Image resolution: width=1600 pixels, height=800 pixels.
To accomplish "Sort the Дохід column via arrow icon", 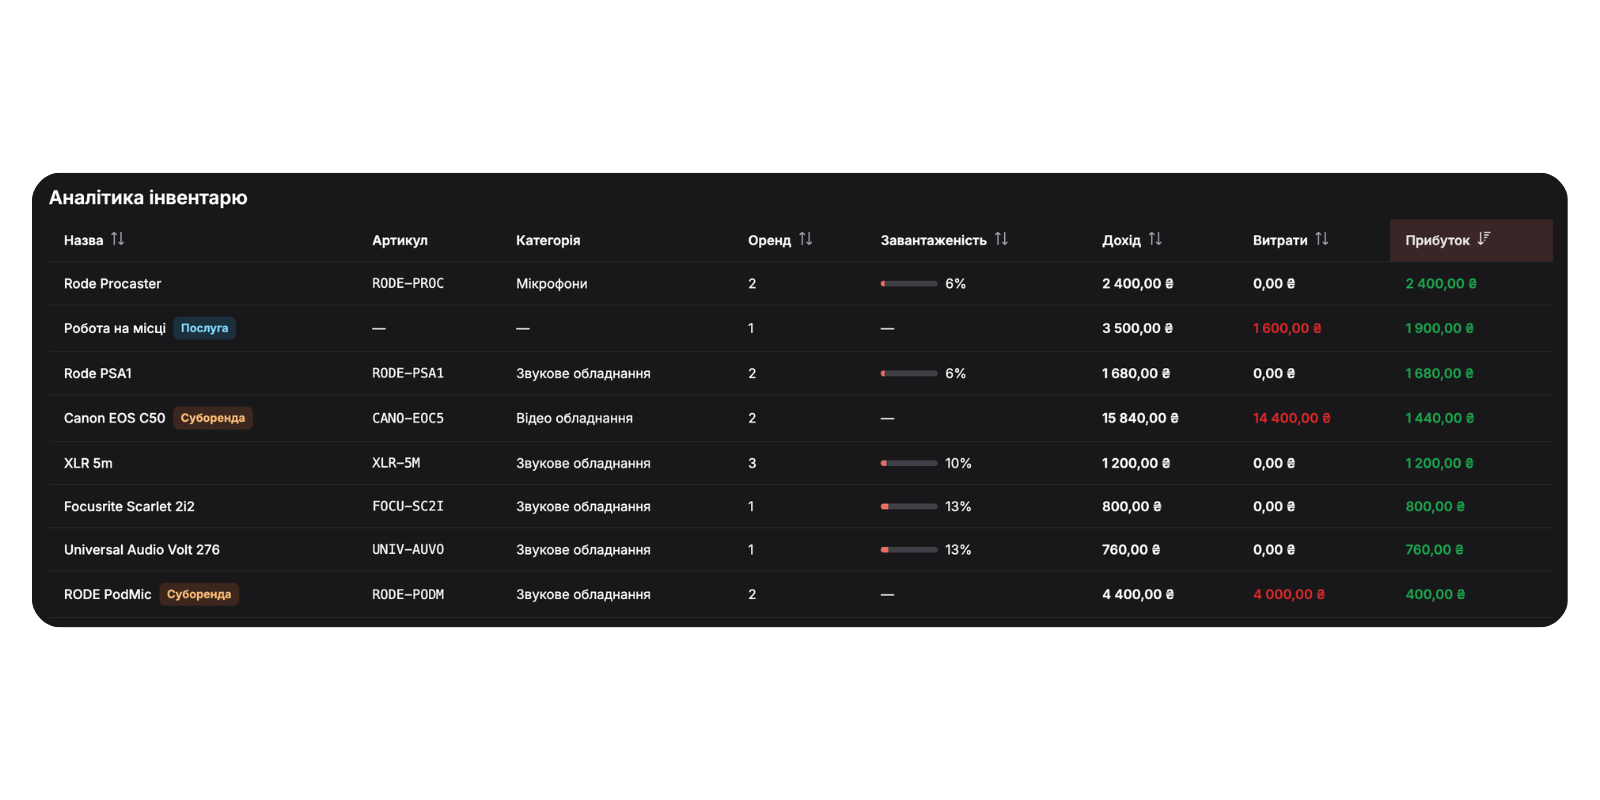I will coord(1155,239).
